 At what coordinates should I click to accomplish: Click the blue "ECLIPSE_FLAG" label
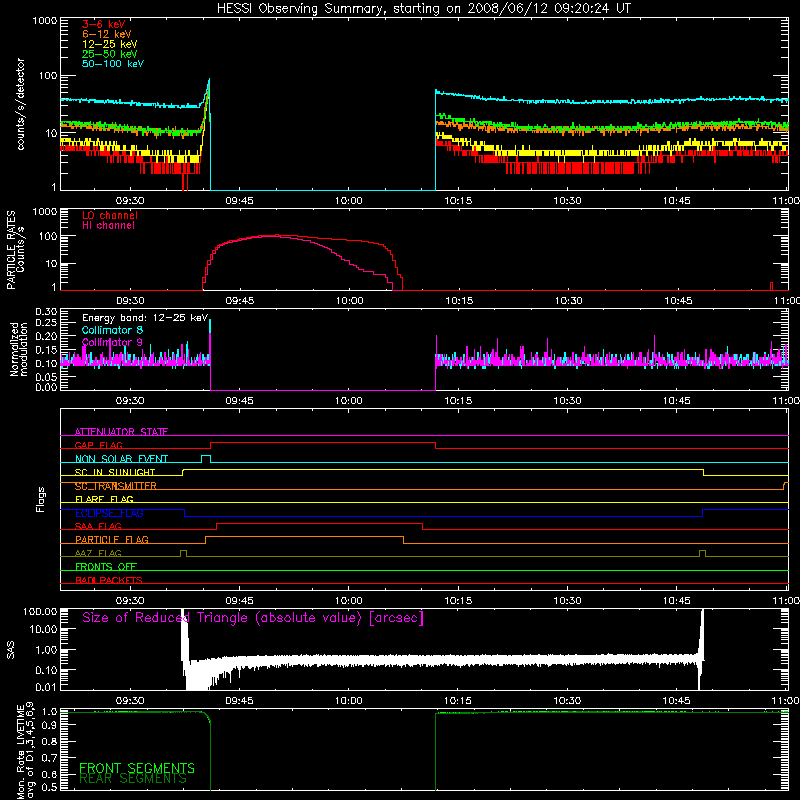109,513
